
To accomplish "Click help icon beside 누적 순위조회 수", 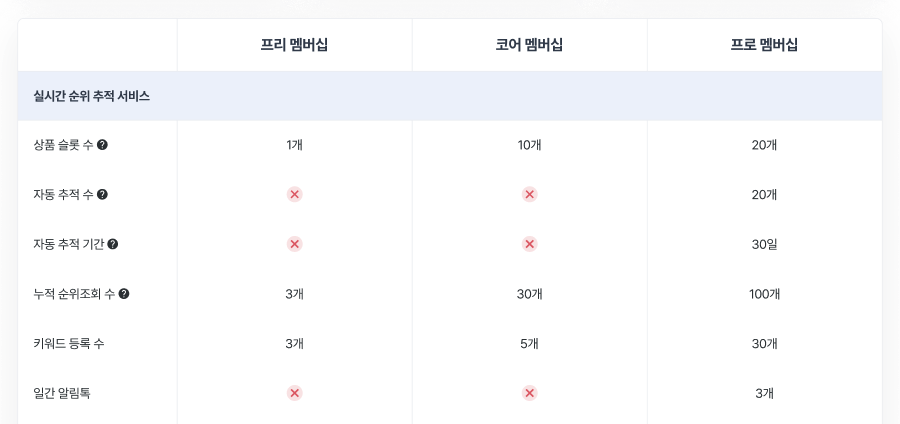I will tap(124, 294).
